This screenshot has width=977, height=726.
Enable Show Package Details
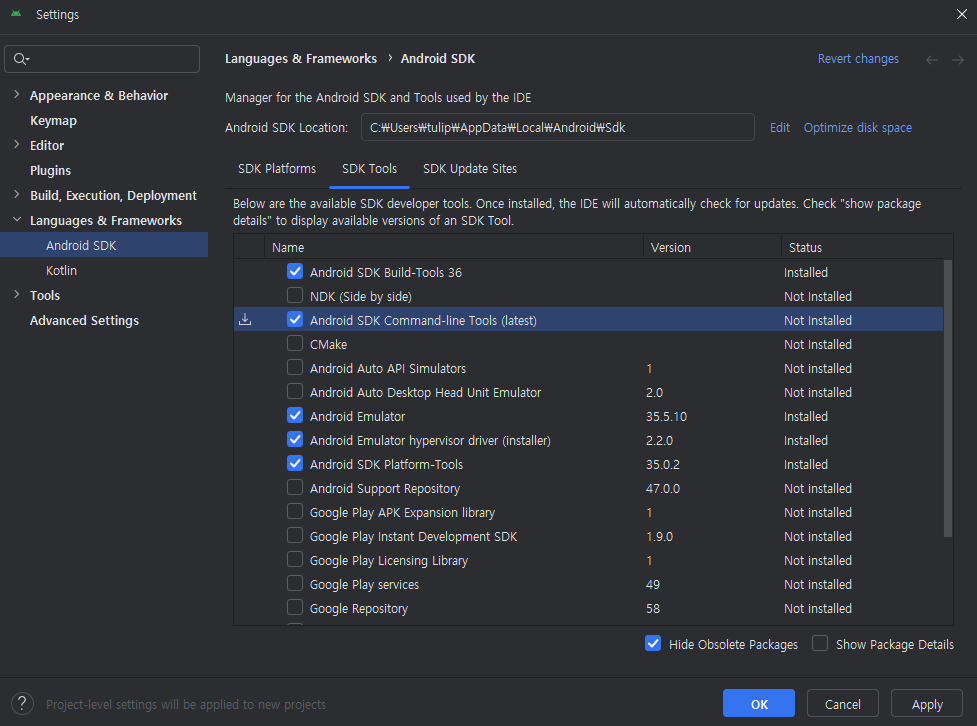pos(820,643)
